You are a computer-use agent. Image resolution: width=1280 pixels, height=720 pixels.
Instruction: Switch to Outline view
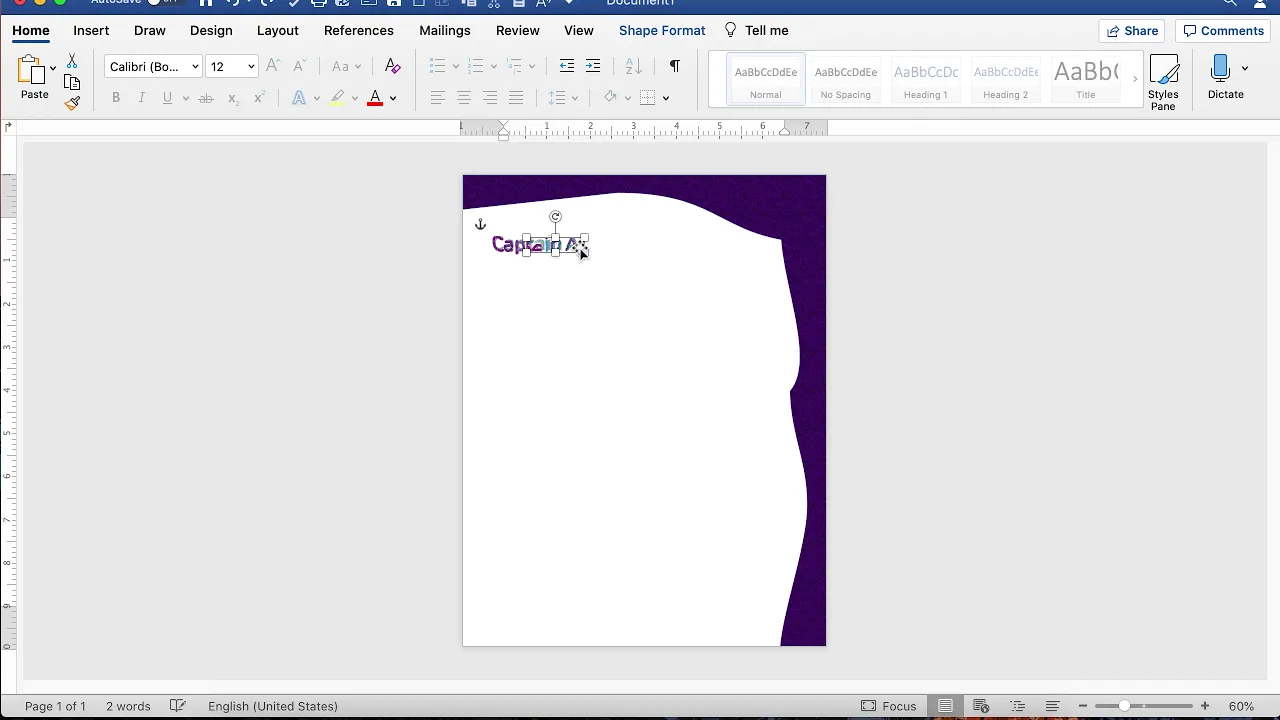tap(1017, 706)
